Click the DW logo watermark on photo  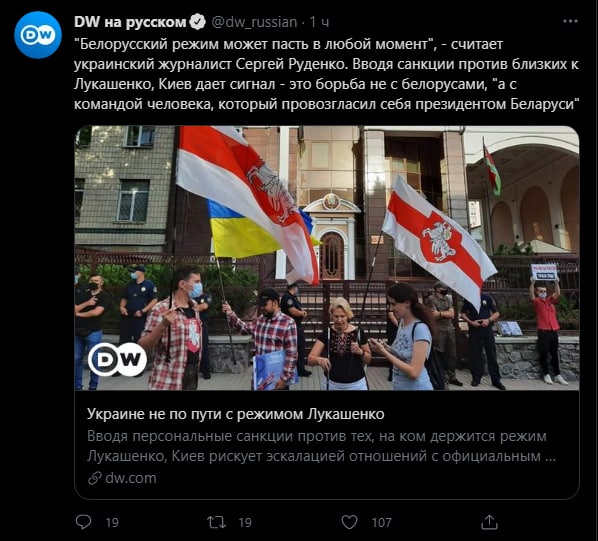coord(117,359)
